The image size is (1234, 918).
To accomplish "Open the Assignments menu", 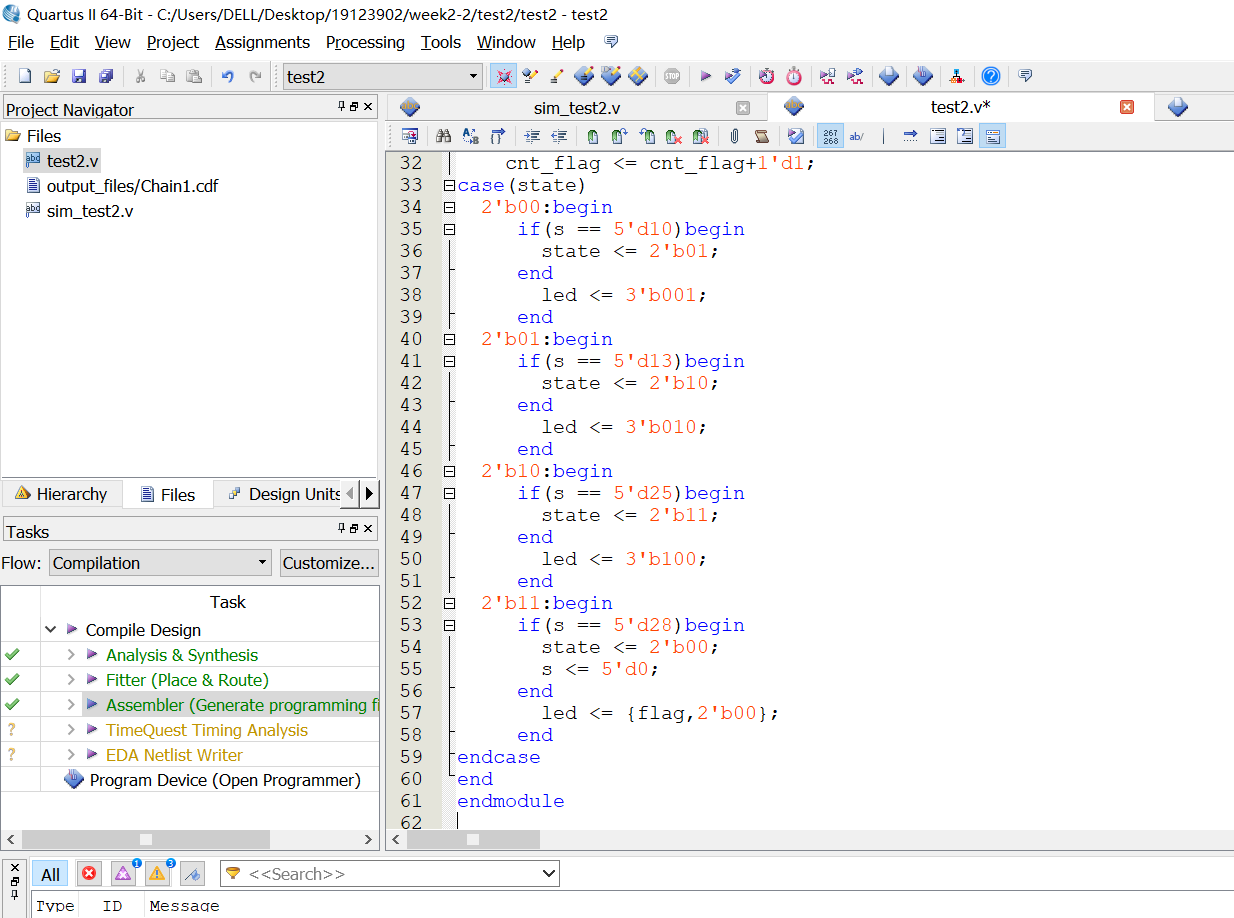I will click(262, 42).
